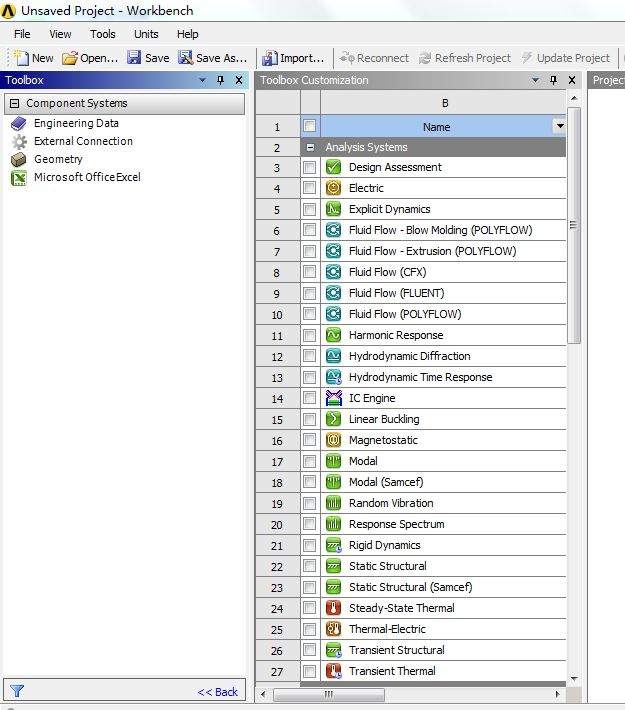625x710 pixels.
Task: Open the View menu
Action: tap(60, 34)
